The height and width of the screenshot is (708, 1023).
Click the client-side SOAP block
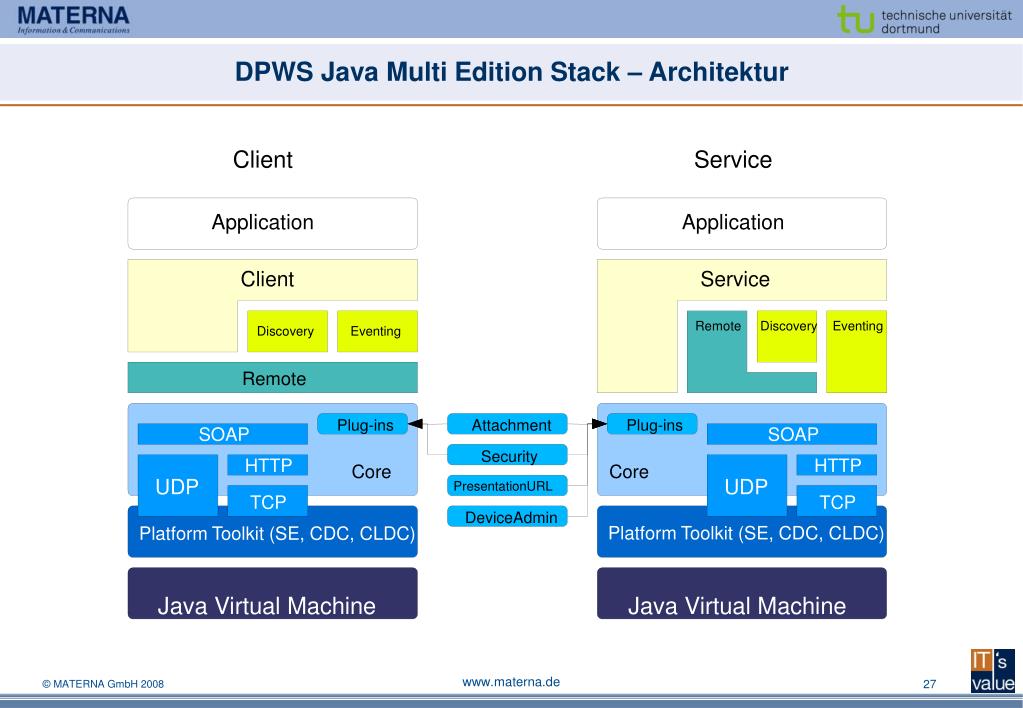point(222,434)
